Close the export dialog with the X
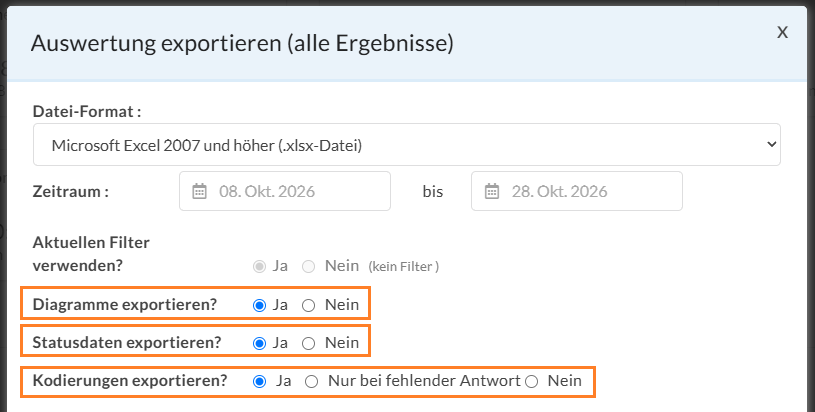Image resolution: width=815 pixels, height=412 pixels. point(782,32)
